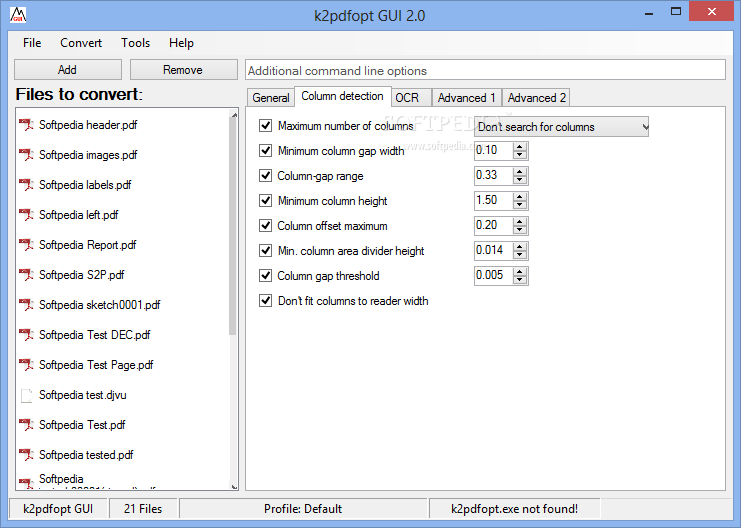This screenshot has width=741, height=528.
Task: Decrease Column gap threshold value
Action: pyautogui.click(x=520, y=280)
